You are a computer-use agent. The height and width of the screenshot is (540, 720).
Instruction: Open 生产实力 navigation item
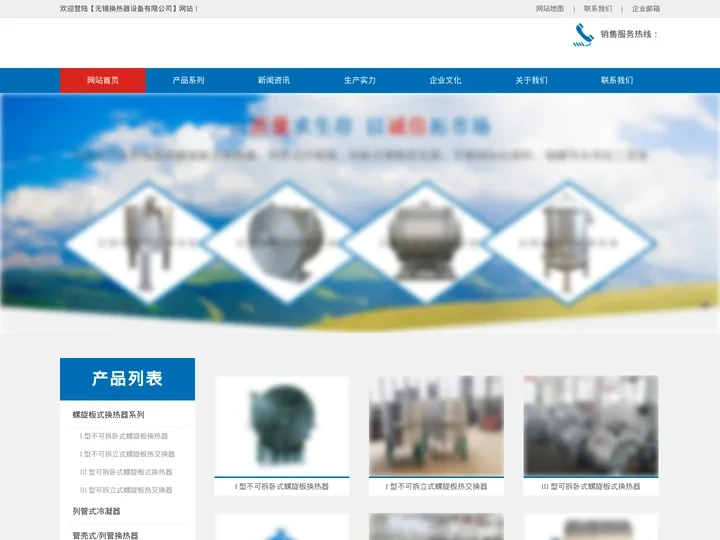[360, 80]
